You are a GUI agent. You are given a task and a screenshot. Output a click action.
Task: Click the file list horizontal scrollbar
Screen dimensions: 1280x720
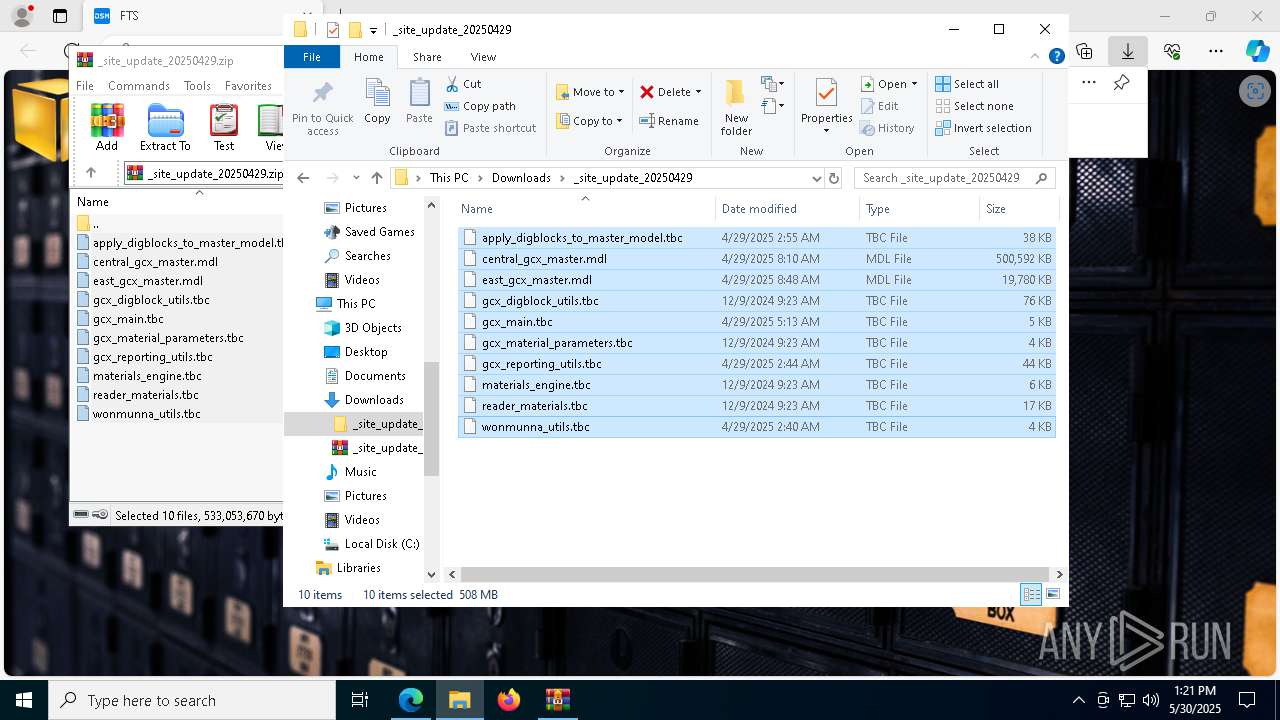point(756,574)
